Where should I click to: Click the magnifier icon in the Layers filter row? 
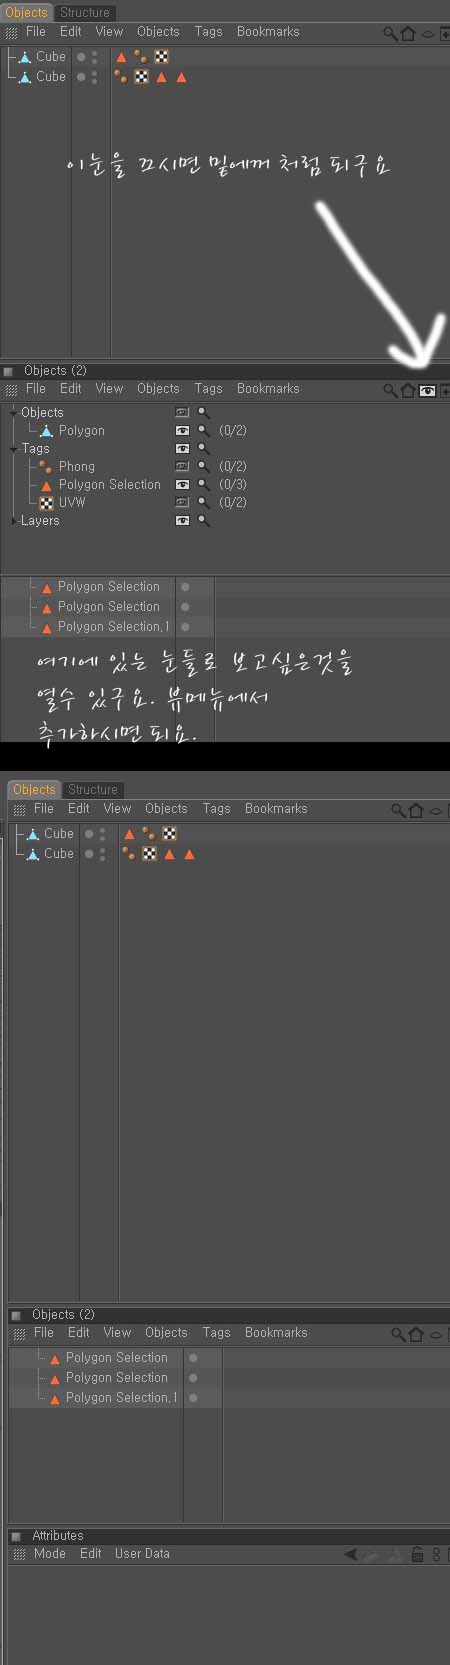[203, 520]
